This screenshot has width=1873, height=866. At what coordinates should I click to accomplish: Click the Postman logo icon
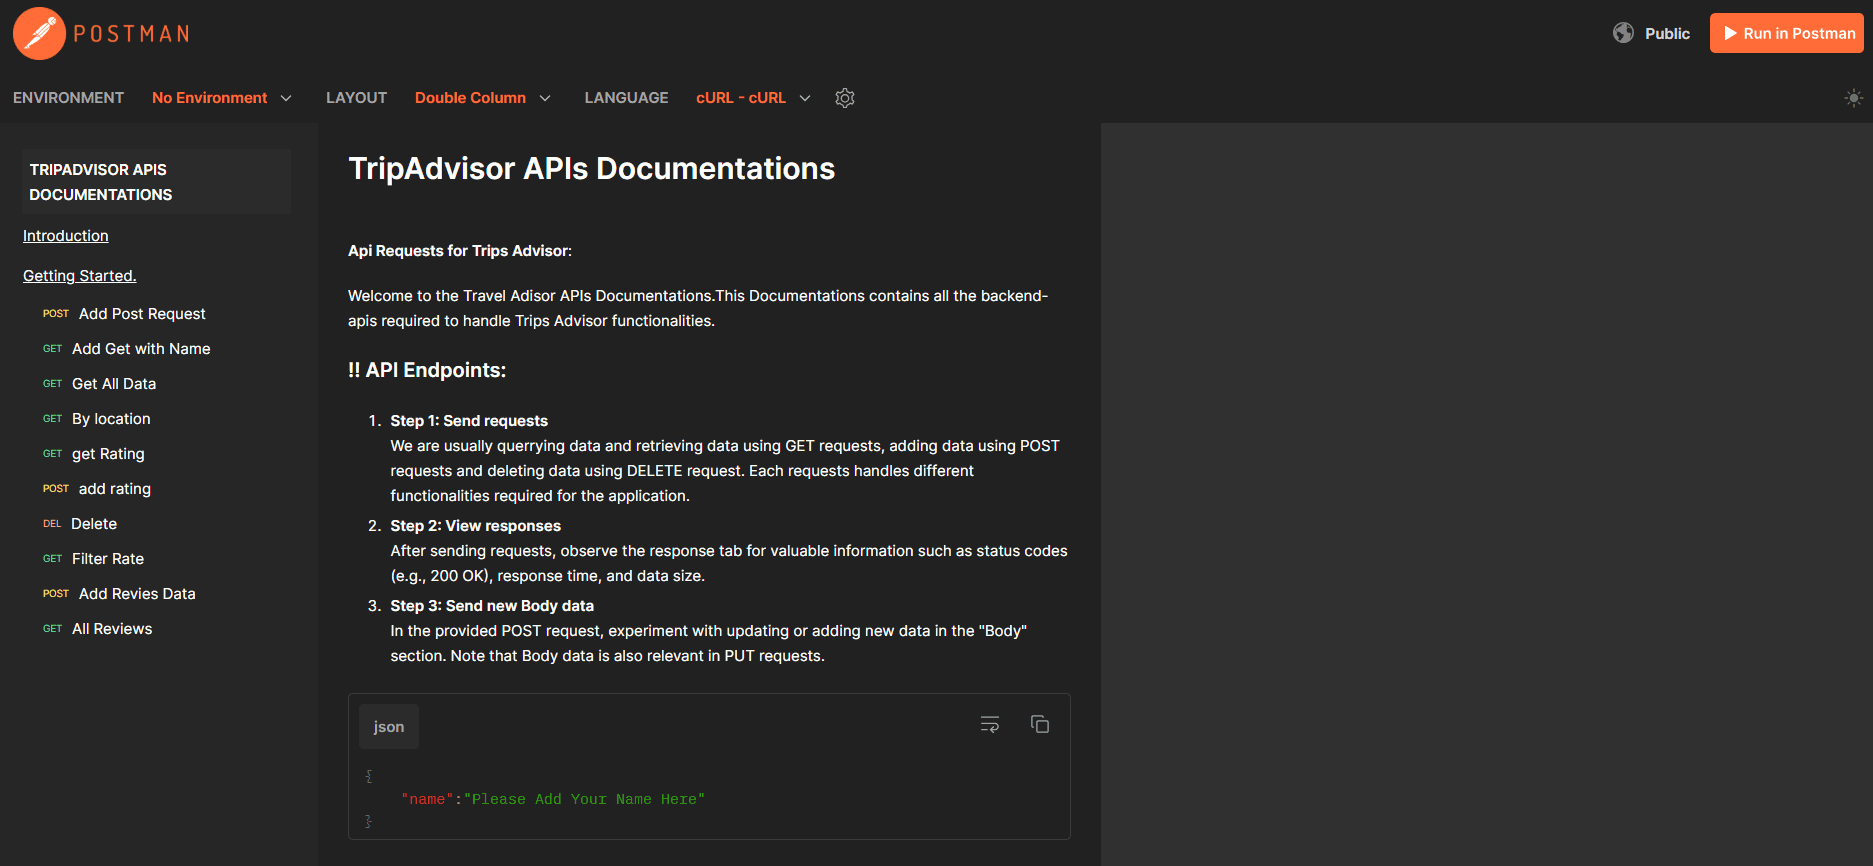(x=39, y=33)
